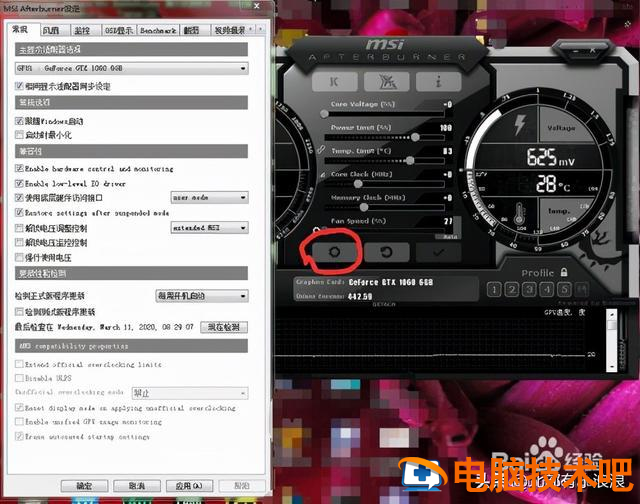Select profile slot 1

tap(494, 290)
